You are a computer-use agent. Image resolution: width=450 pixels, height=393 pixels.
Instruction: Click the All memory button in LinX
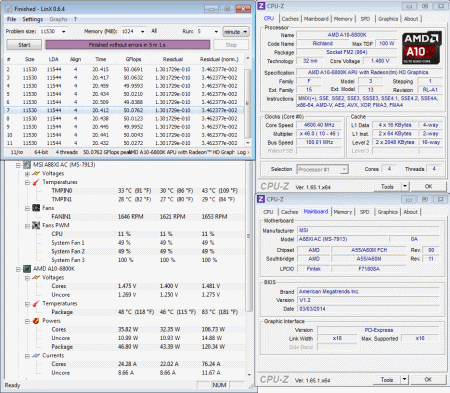[154, 31]
